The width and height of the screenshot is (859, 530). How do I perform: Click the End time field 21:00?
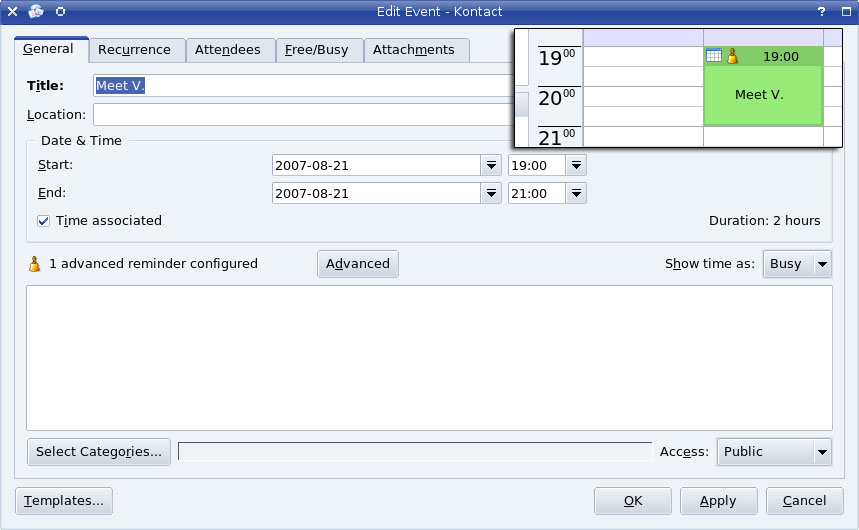(537, 193)
